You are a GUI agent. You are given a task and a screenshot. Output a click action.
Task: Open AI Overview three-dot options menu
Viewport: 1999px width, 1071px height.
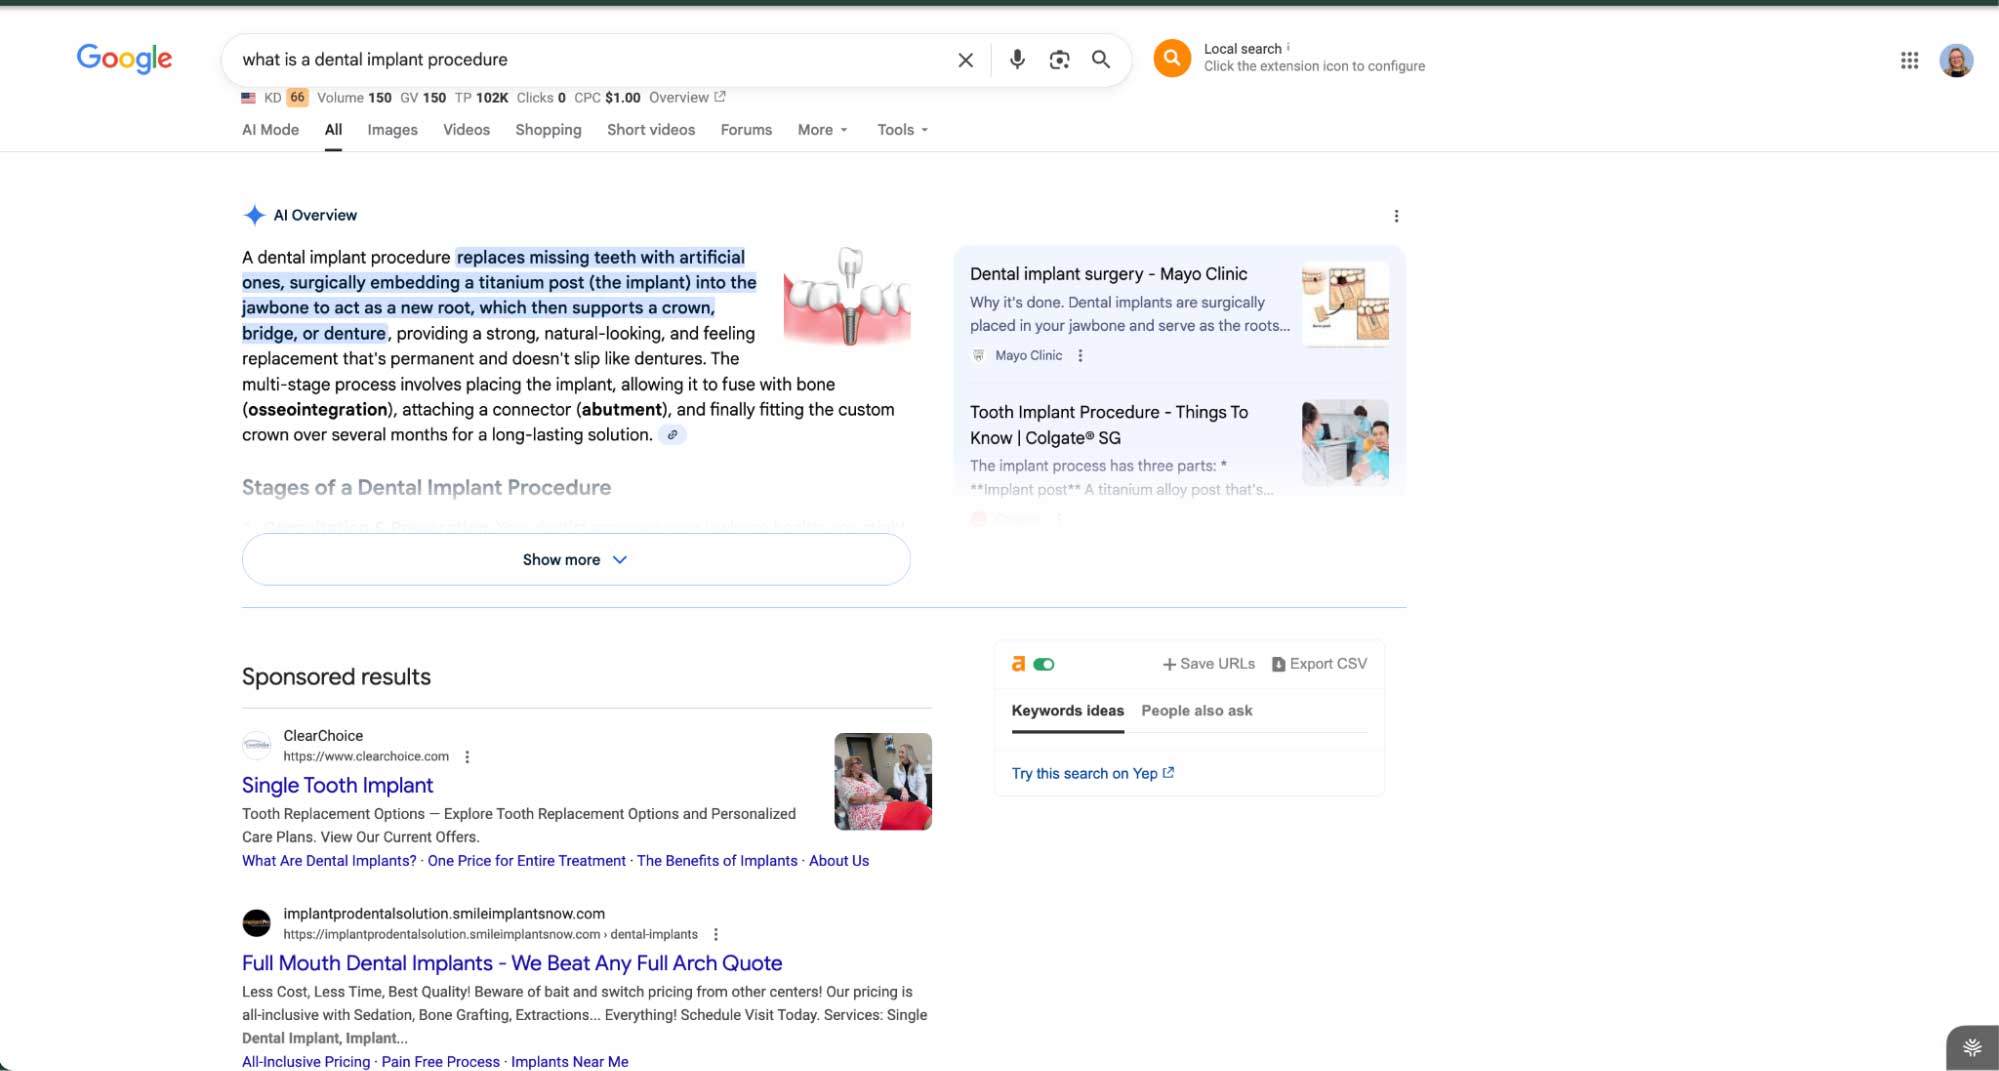1396,216
